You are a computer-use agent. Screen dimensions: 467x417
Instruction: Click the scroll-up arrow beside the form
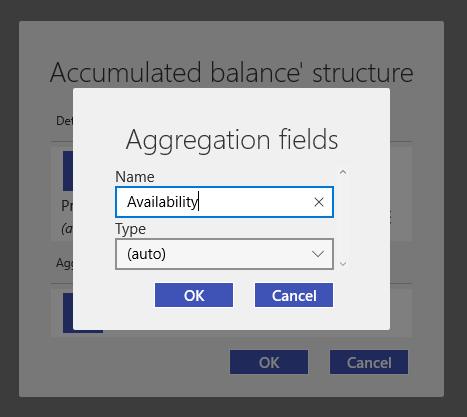[x=343, y=172]
